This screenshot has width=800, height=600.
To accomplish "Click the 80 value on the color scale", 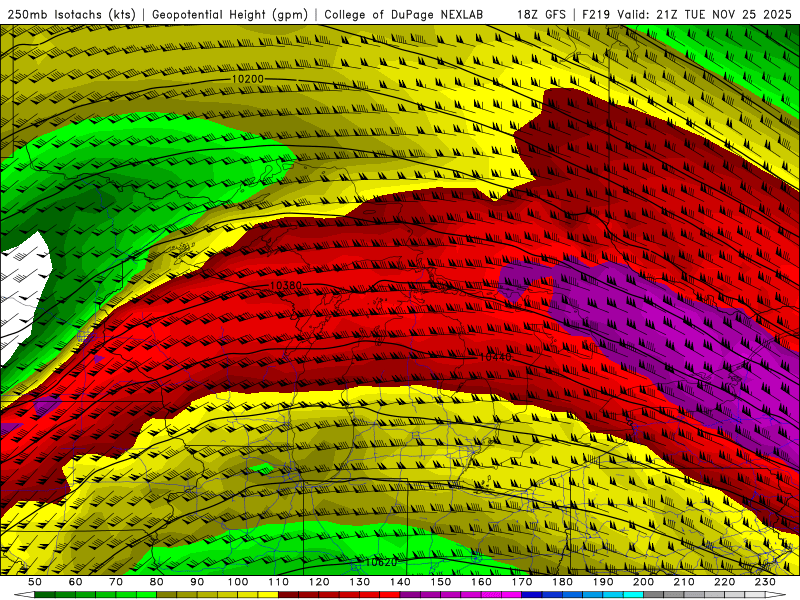I will point(157,582).
